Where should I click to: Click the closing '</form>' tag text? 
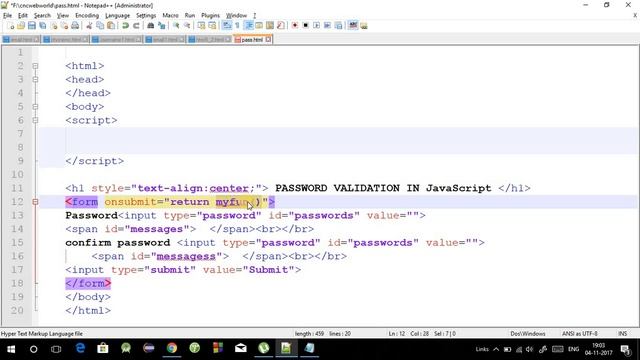(88, 283)
